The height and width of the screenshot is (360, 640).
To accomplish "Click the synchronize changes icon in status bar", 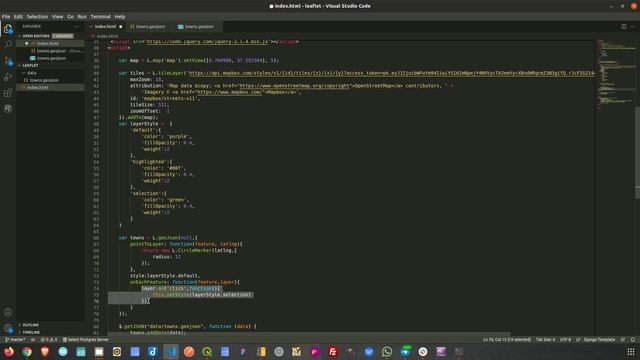I will tap(33, 340).
